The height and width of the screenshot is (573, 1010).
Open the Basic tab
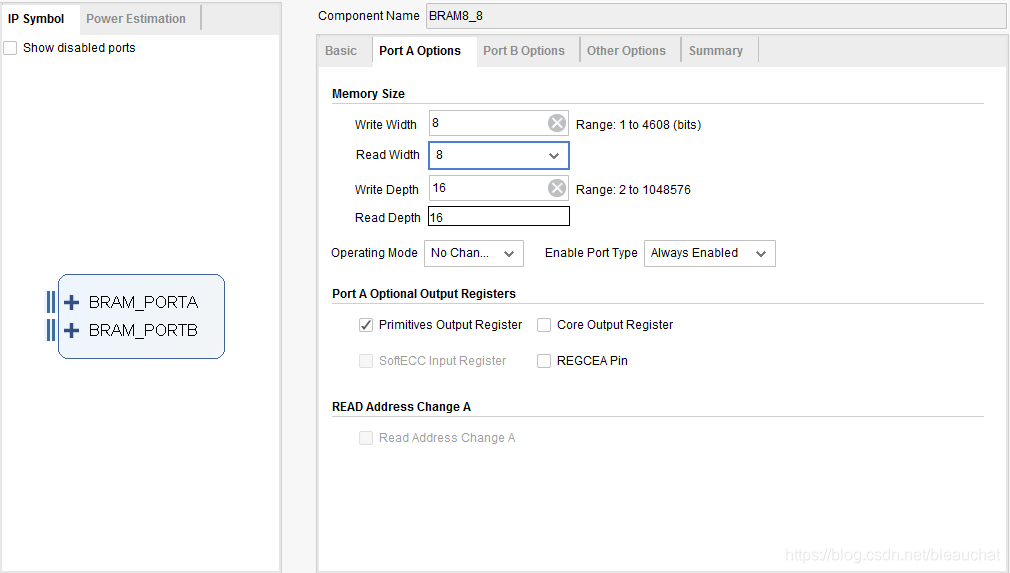[341, 51]
